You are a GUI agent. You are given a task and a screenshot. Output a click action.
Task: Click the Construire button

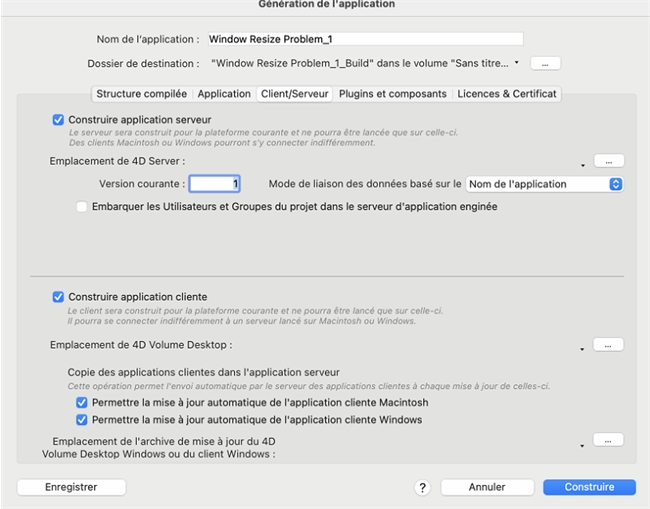[589, 487]
